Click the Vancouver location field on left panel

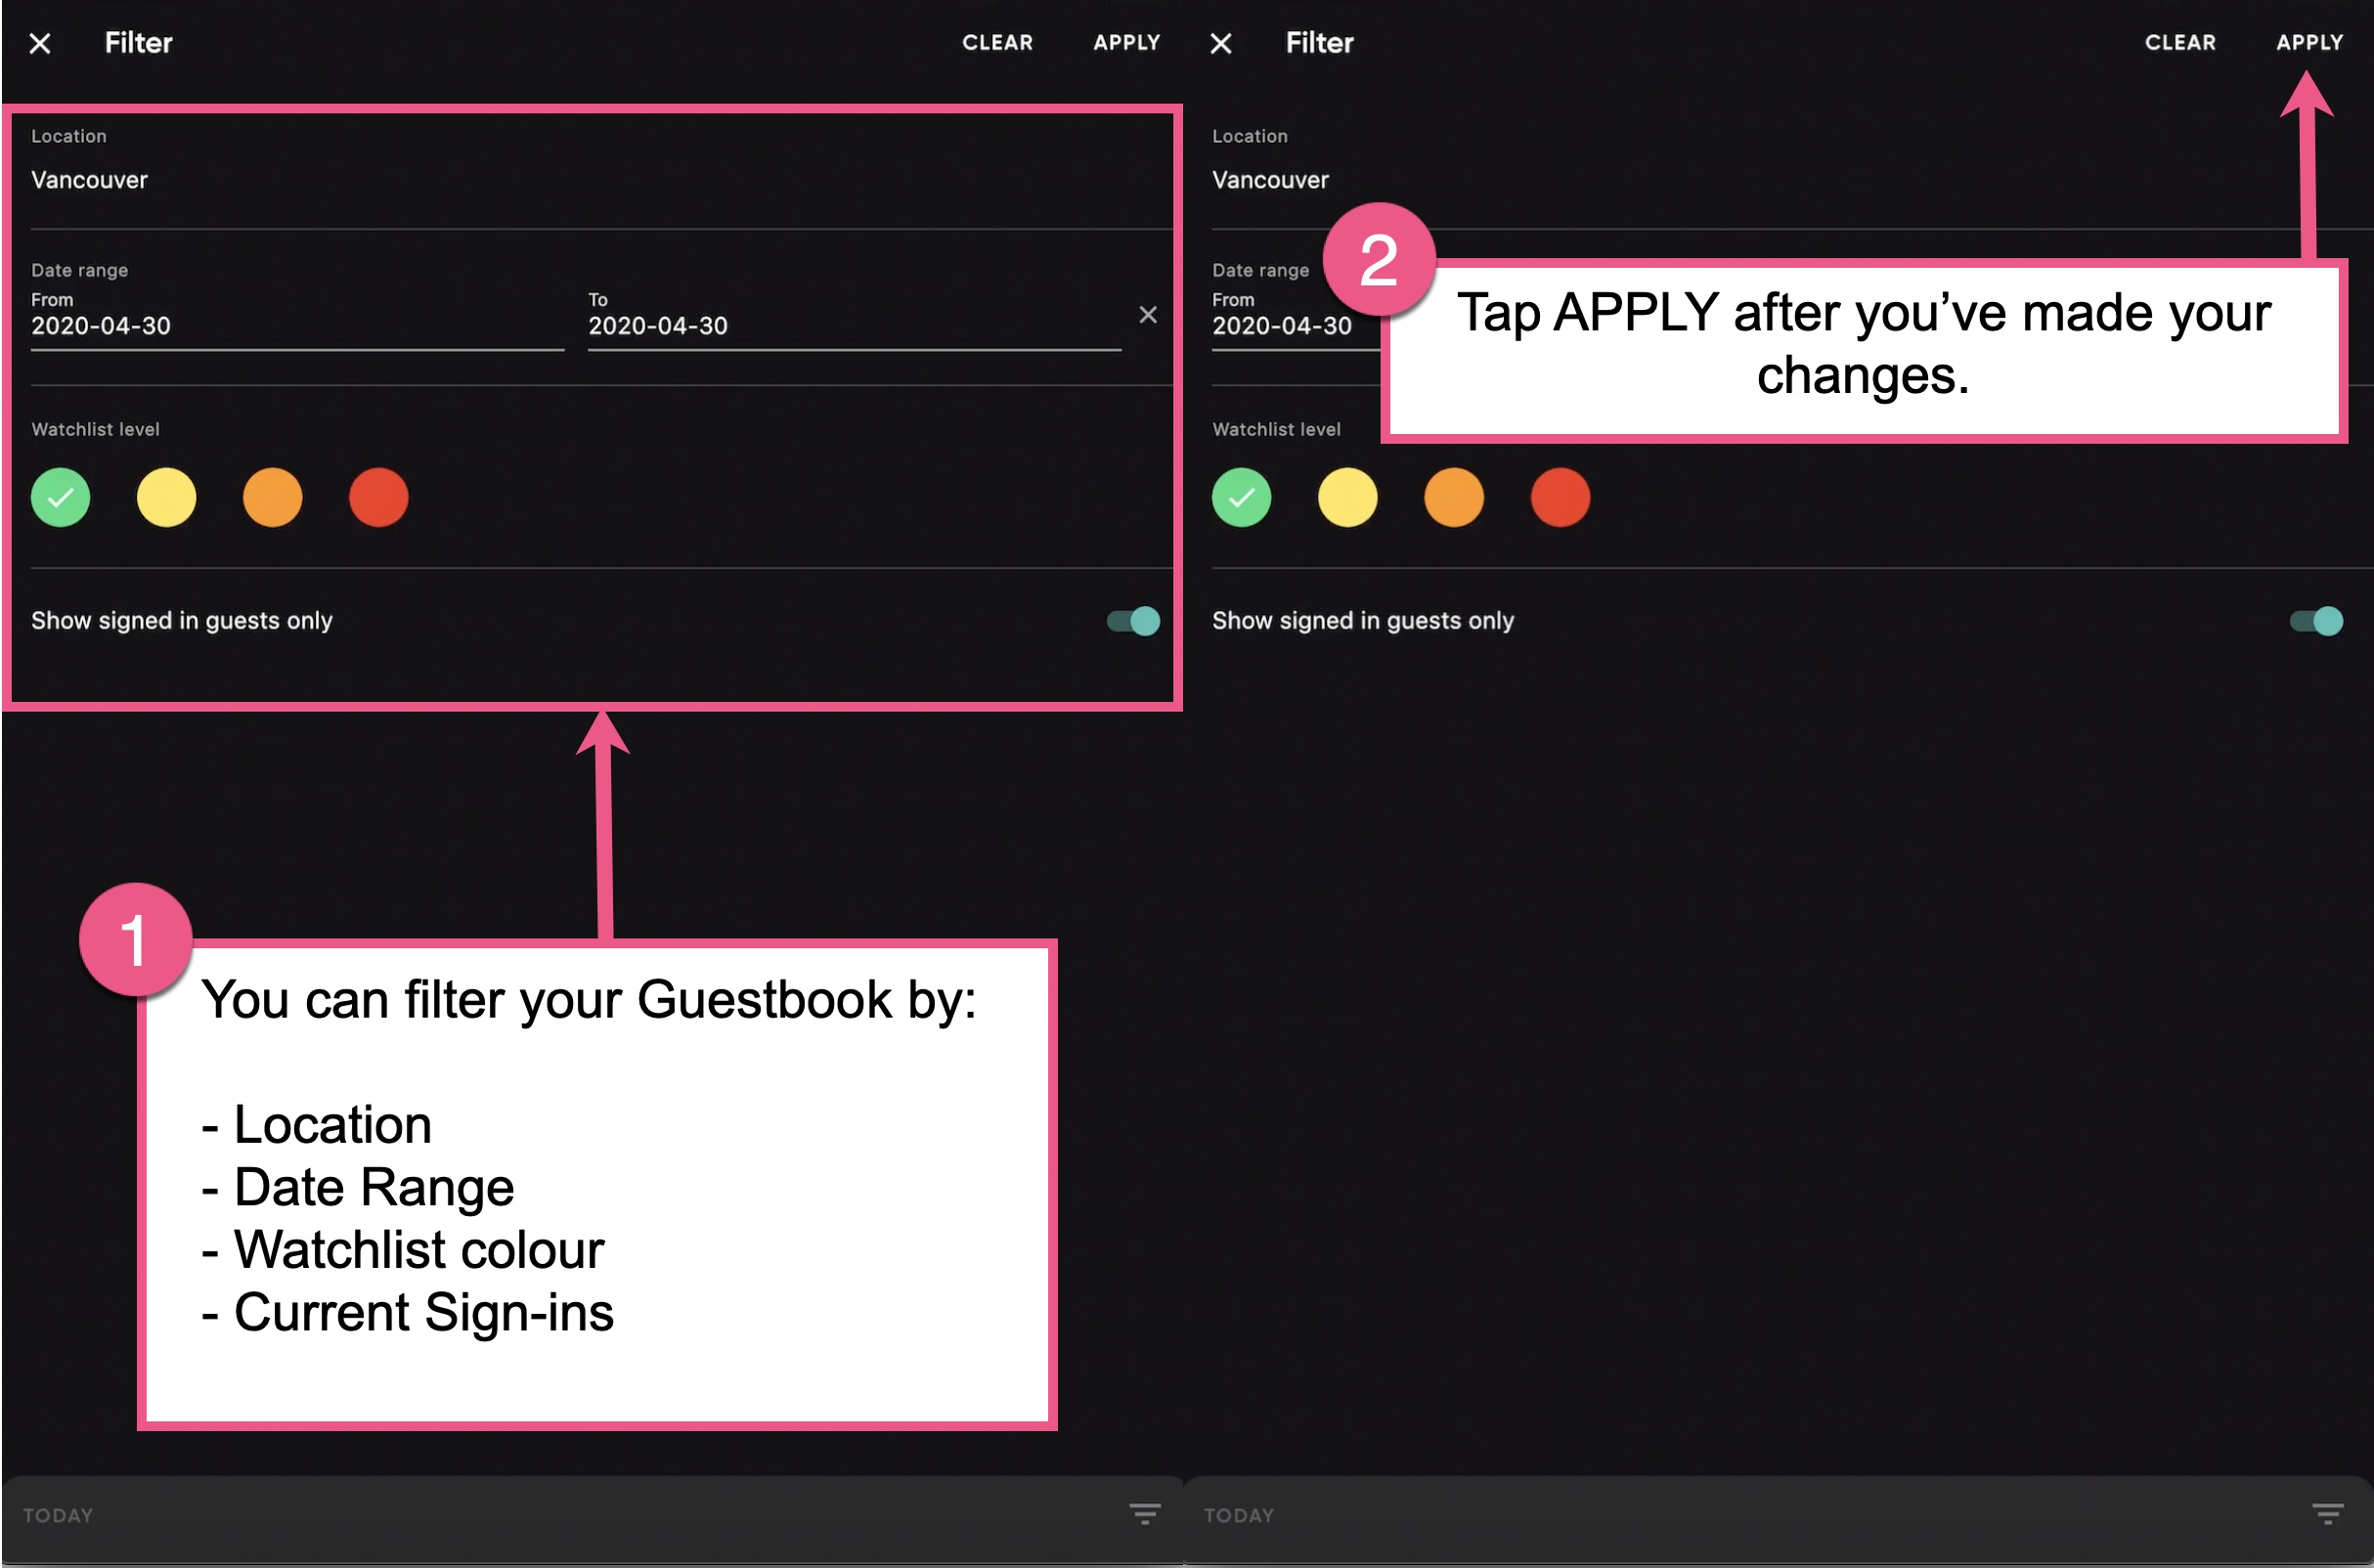tap(89, 180)
